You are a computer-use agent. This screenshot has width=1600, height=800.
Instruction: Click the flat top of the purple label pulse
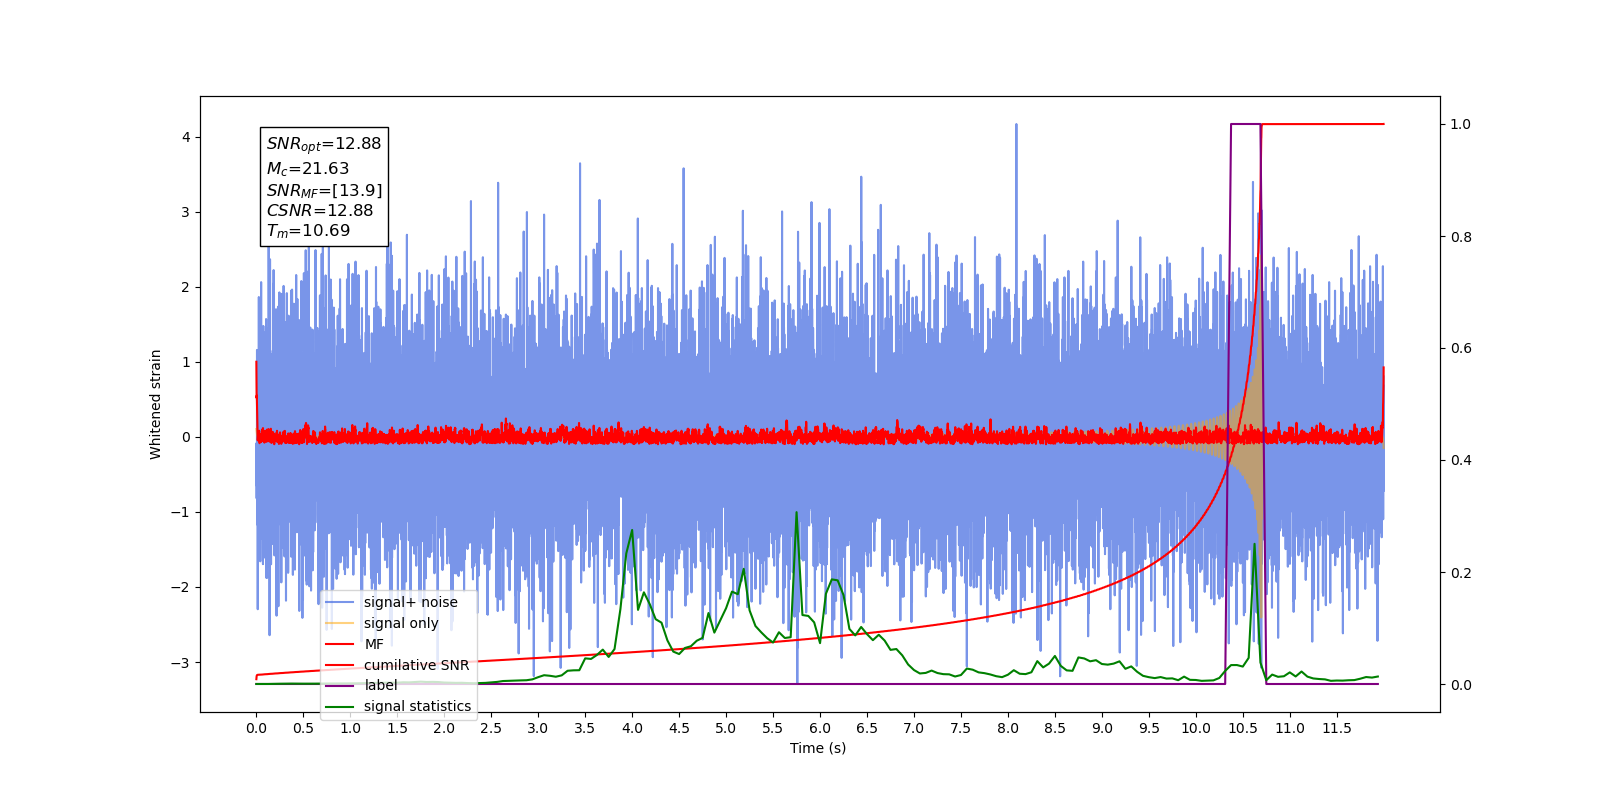pyautogui.click(x=1246, y=124)
